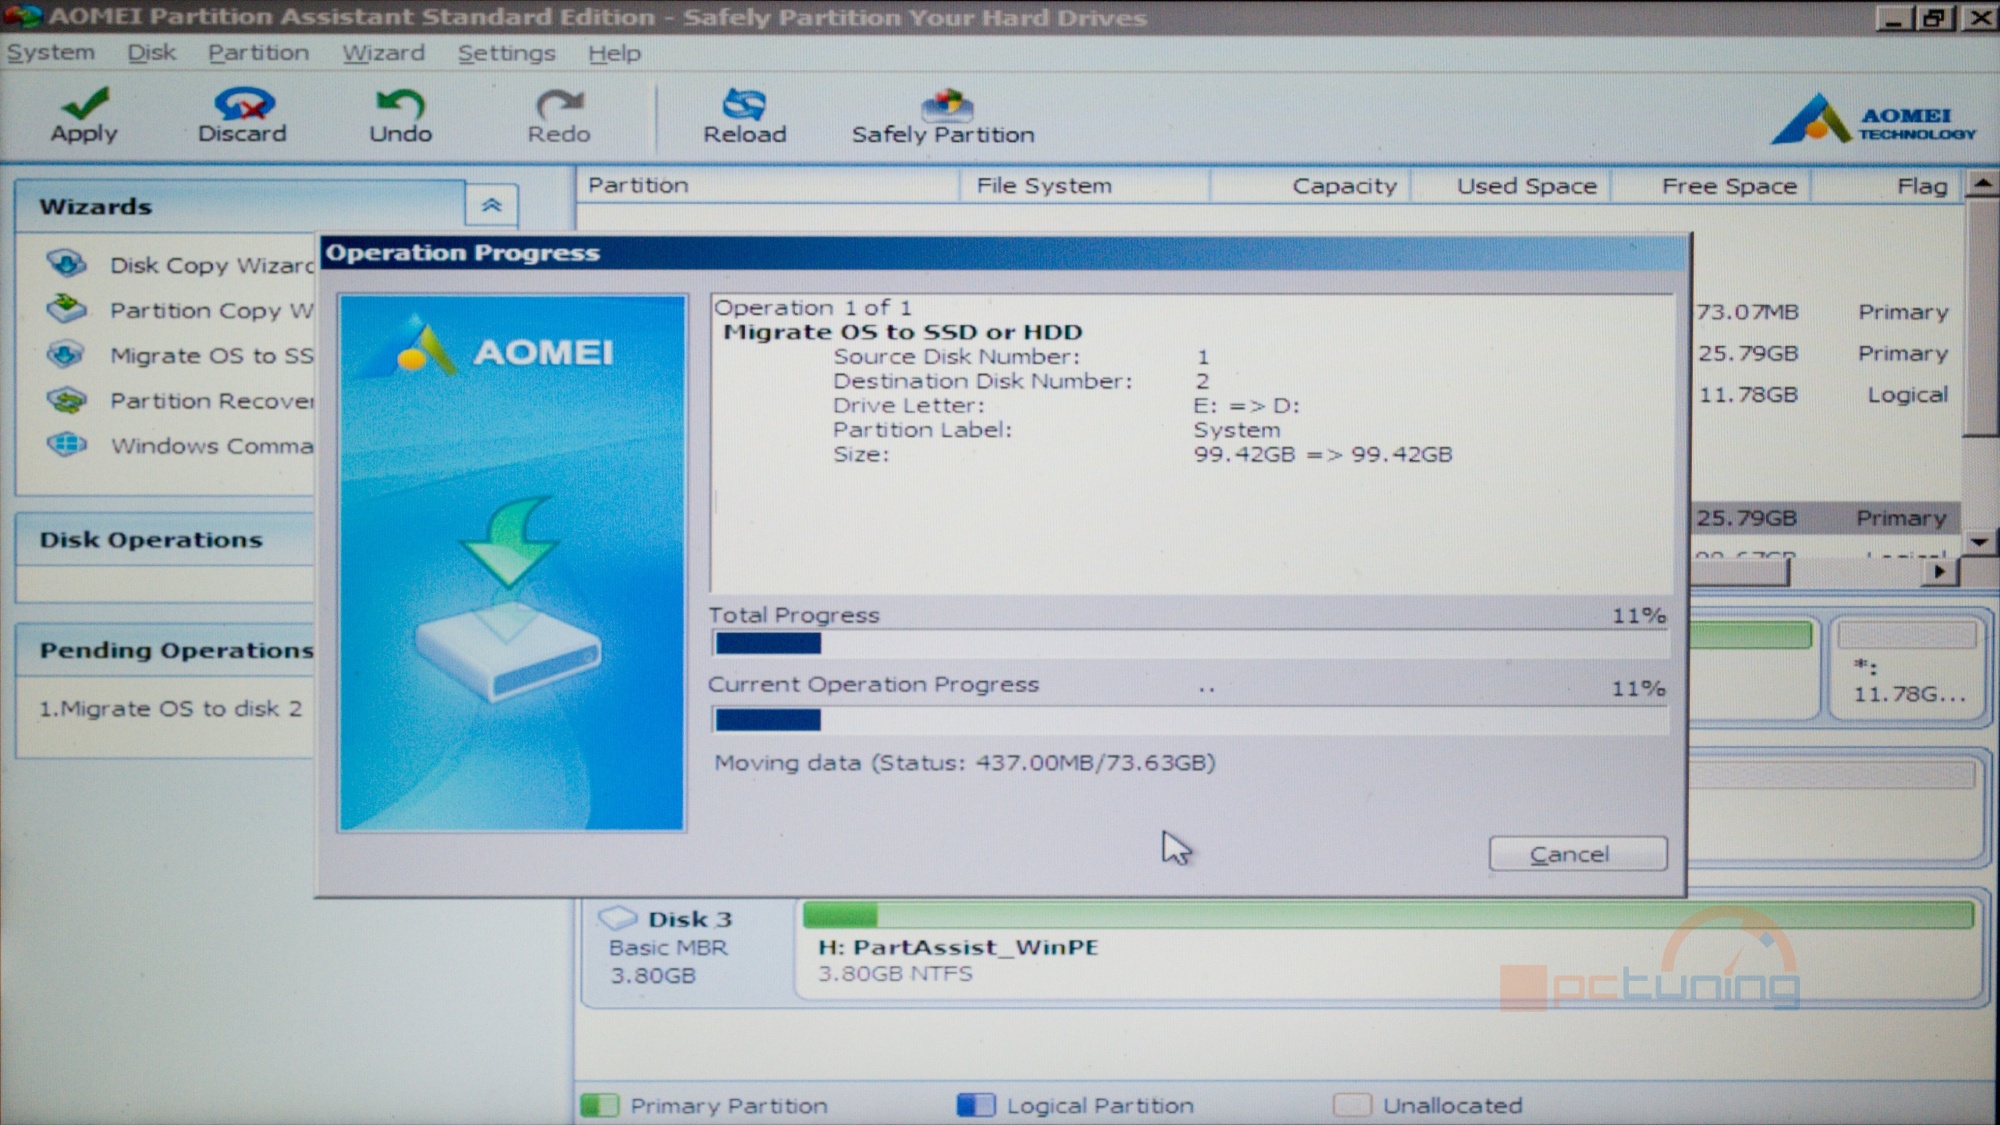The width and height of the screenshot is (2000, 1125).
Task: Select Disk Copy Wizard link
Action: [211, 265]
